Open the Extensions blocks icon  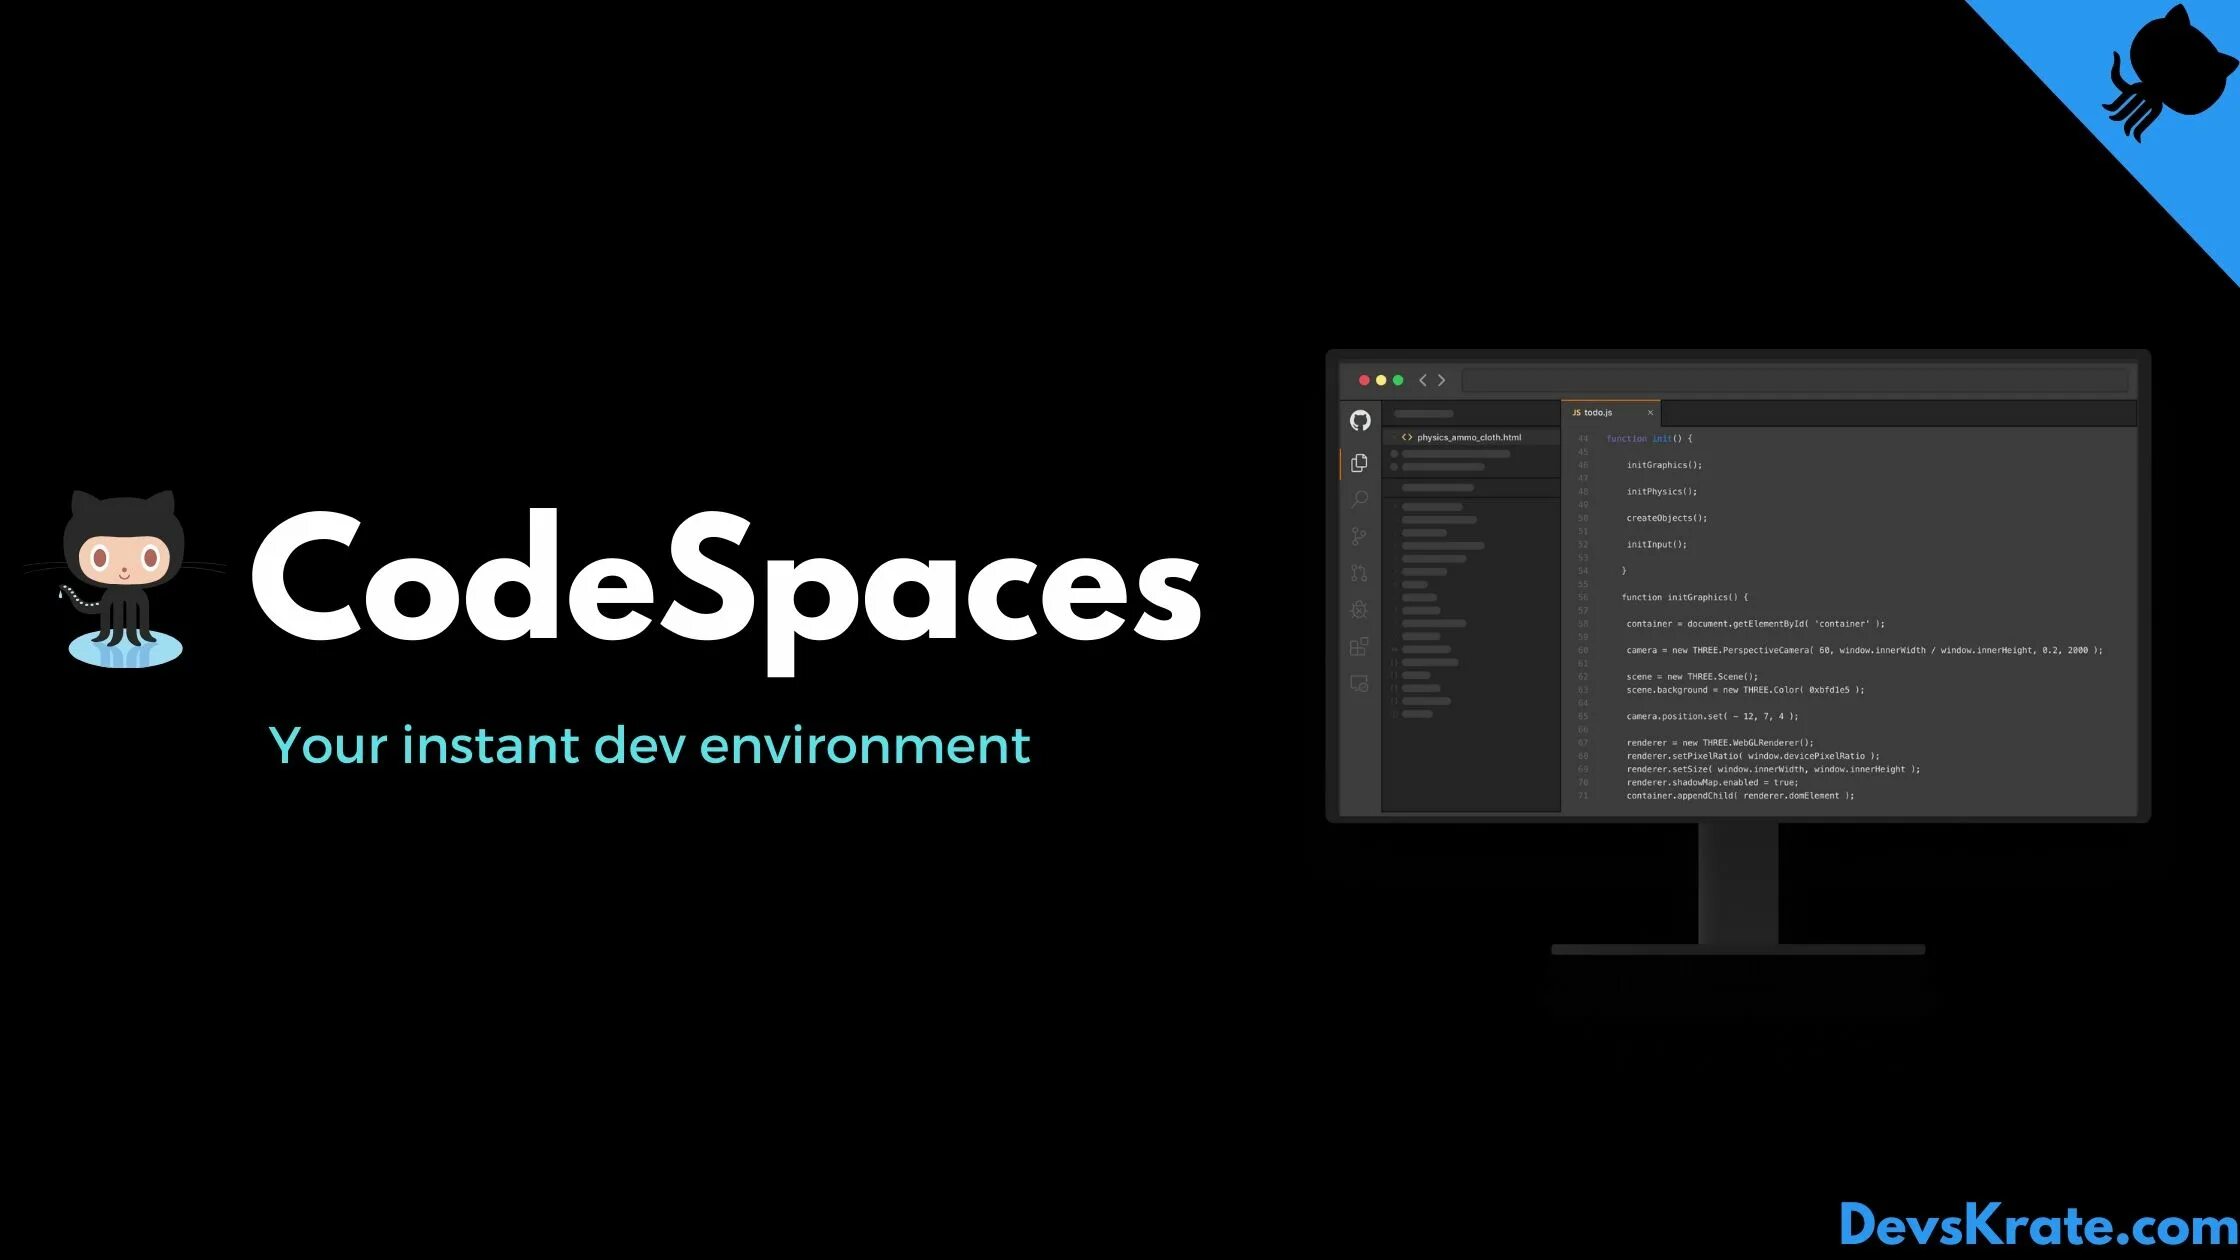click(1359, 647)
